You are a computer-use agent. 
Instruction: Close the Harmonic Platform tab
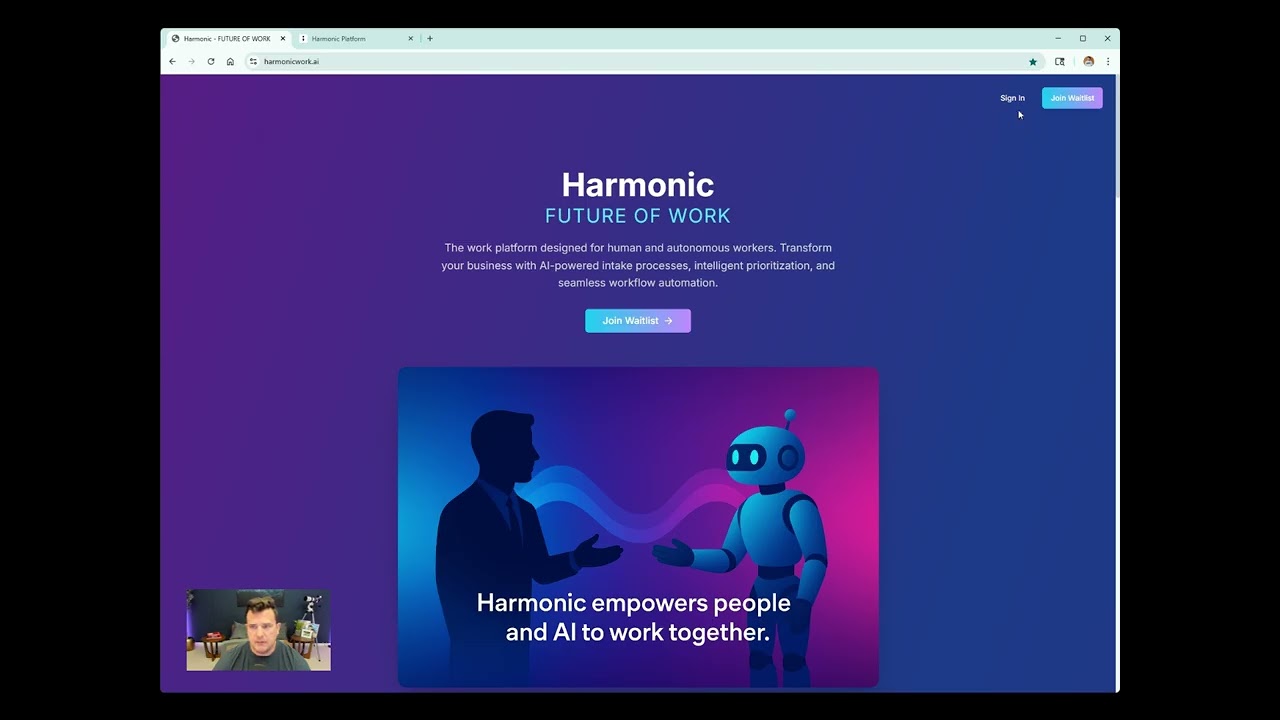[x=410, y=38]
